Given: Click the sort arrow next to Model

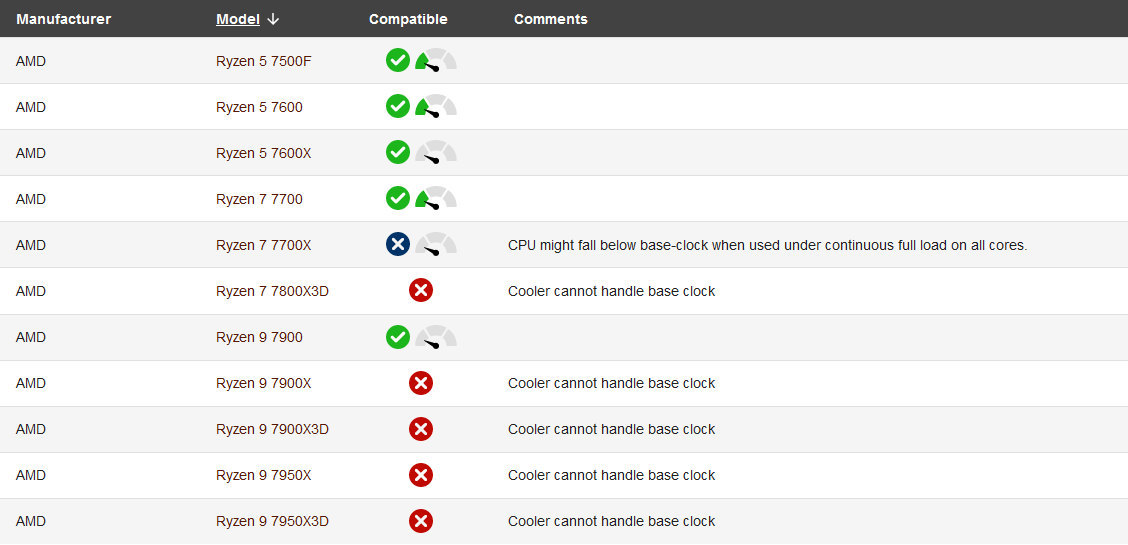Looking at the screenshot, I should pyautogui.click(x=273, y=19).
